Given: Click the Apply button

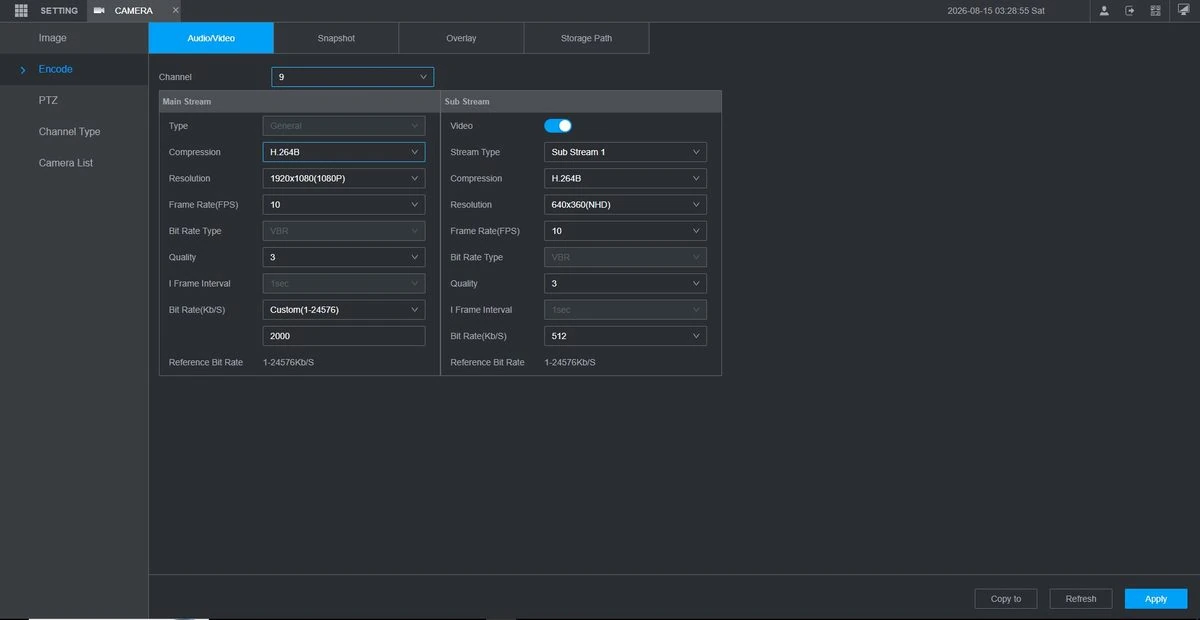Looking at the screenshot, I should tap(1156, 599).
